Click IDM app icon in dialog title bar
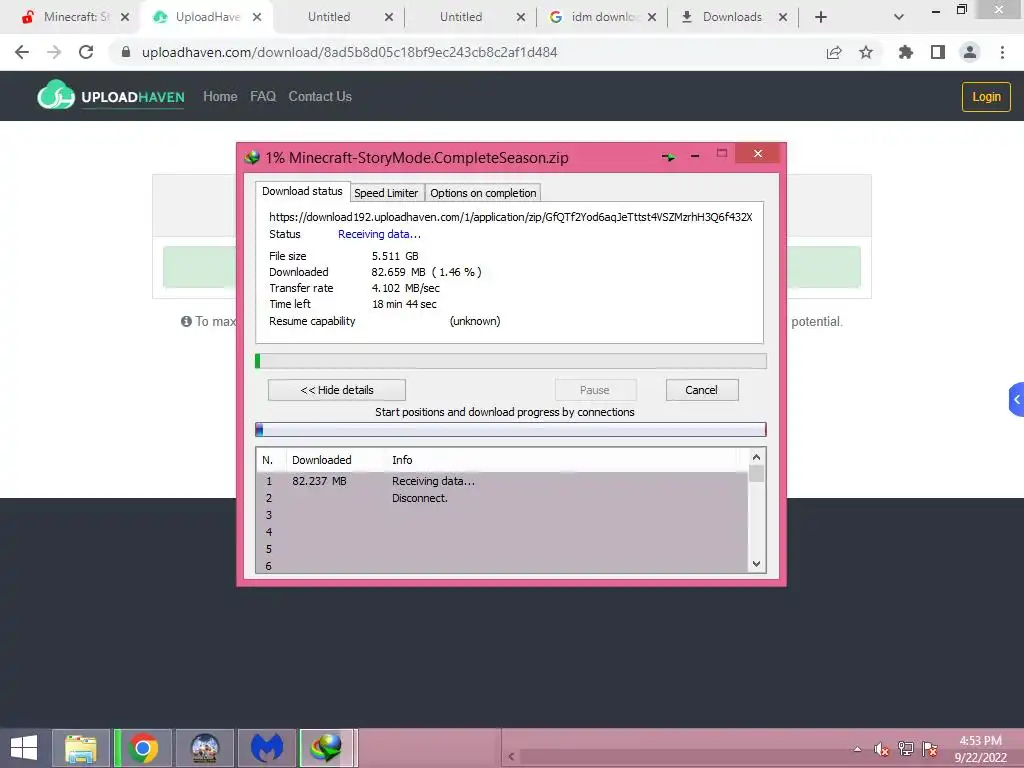This screenshot has height=768, width=1024. coord(252,157)
